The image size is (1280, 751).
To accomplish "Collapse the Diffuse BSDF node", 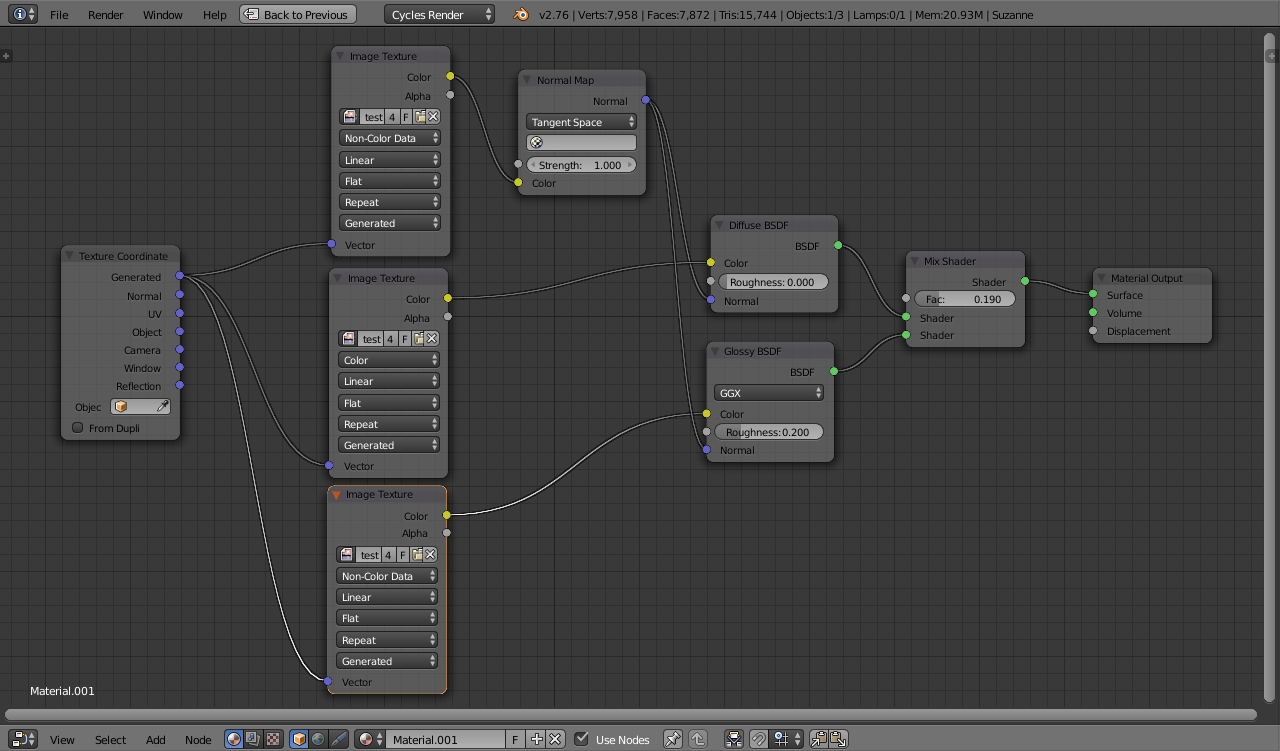I will pyautogui.click(x=719, y=225).
